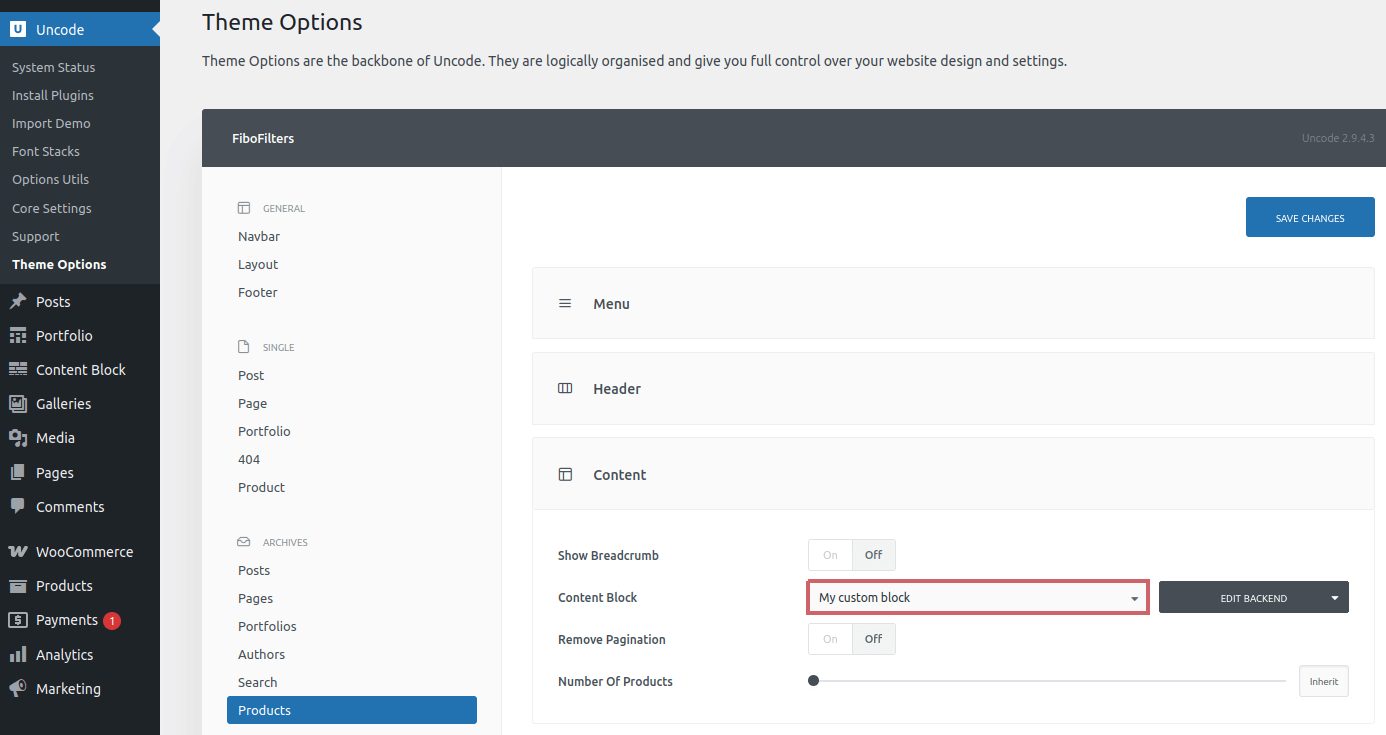Click the Number Of Products slider handle
The image size is (1386, 735).
point(813,681)
